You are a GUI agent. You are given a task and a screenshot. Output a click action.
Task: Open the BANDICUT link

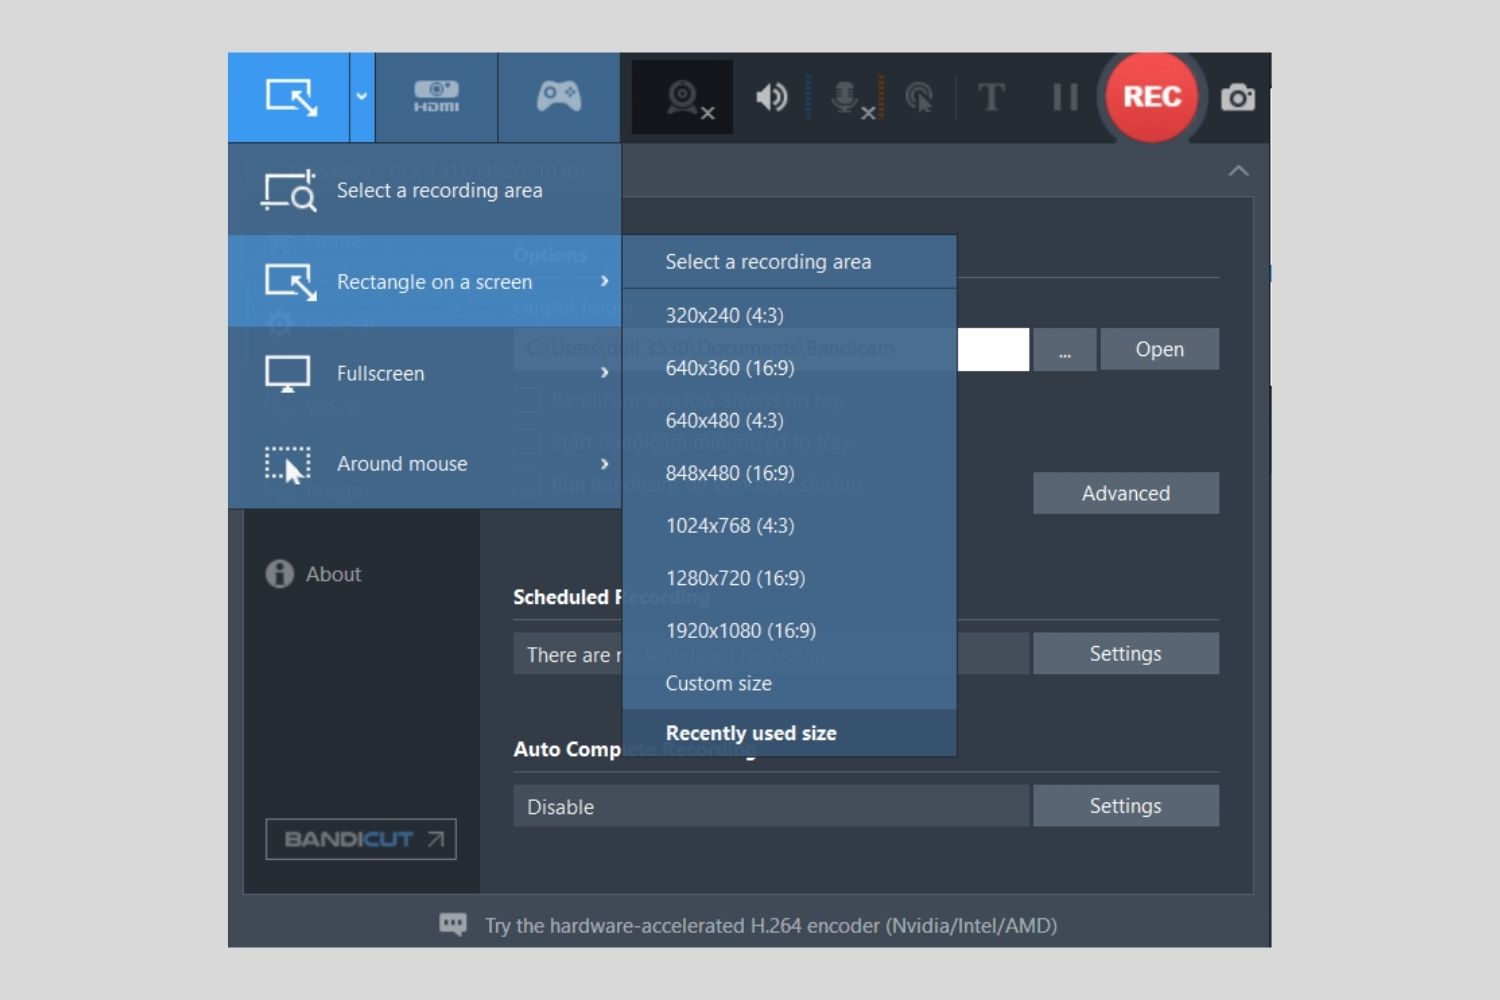pyautogui.click(x=361, y=839)
